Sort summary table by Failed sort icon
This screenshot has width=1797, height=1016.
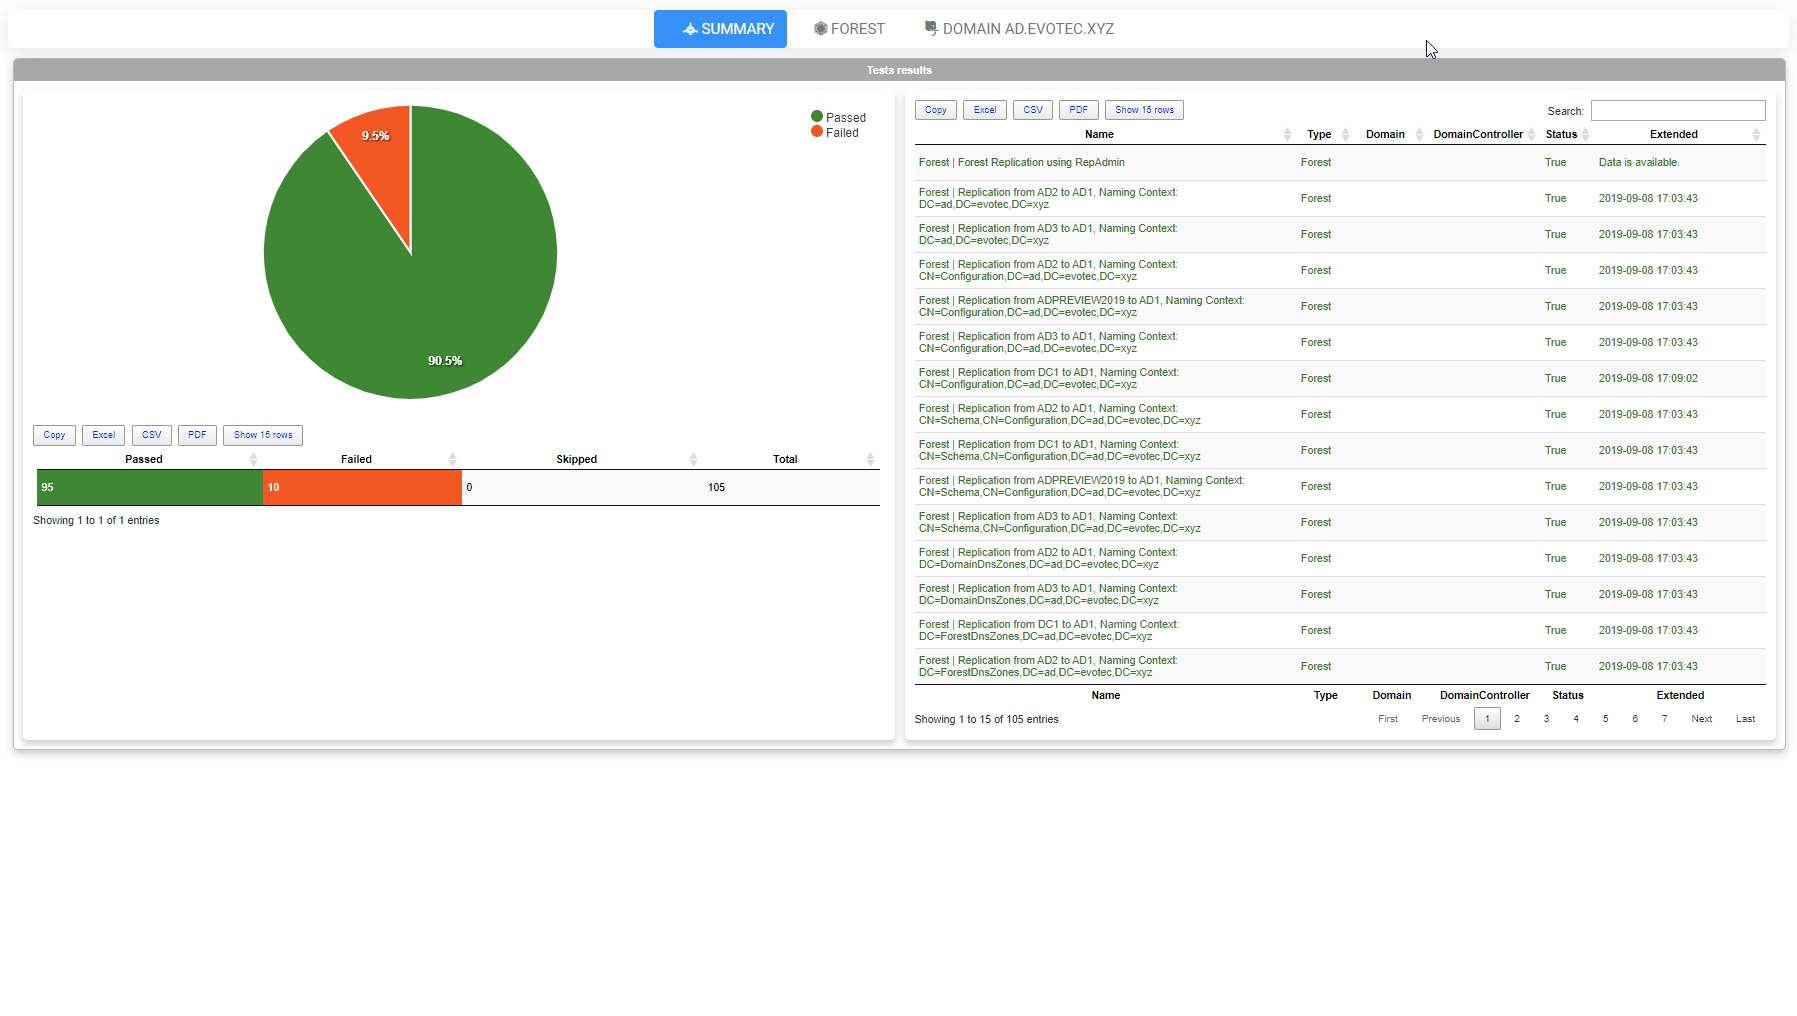tap(452, 460)
